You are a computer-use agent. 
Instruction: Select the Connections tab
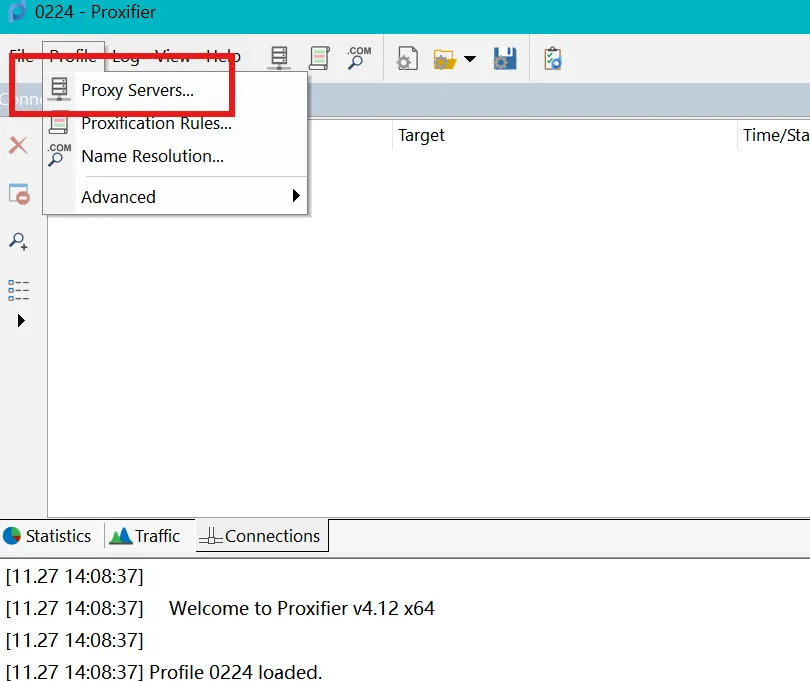[261, 536]
